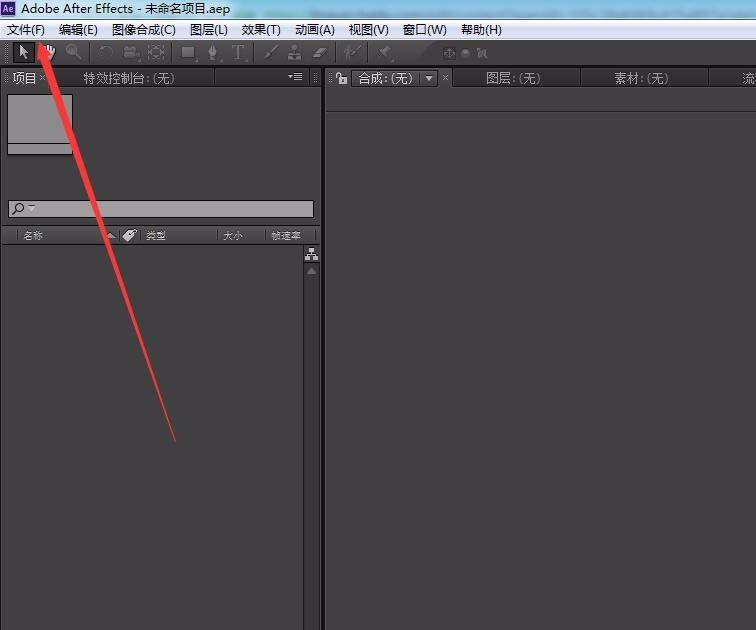Select the Rectangle shape tool
The width and height of the screenshot is (756, 630).
[x=188, y=52]
